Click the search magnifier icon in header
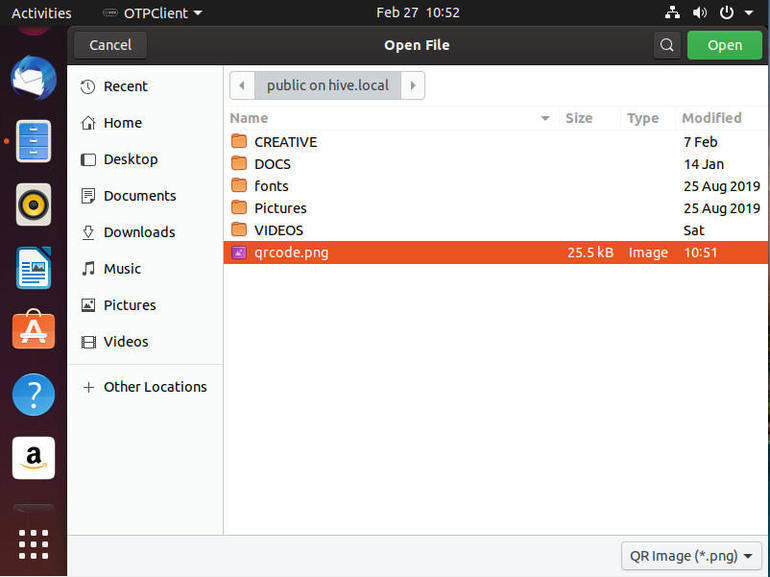The image size is (770, 577). pos(667,45)
